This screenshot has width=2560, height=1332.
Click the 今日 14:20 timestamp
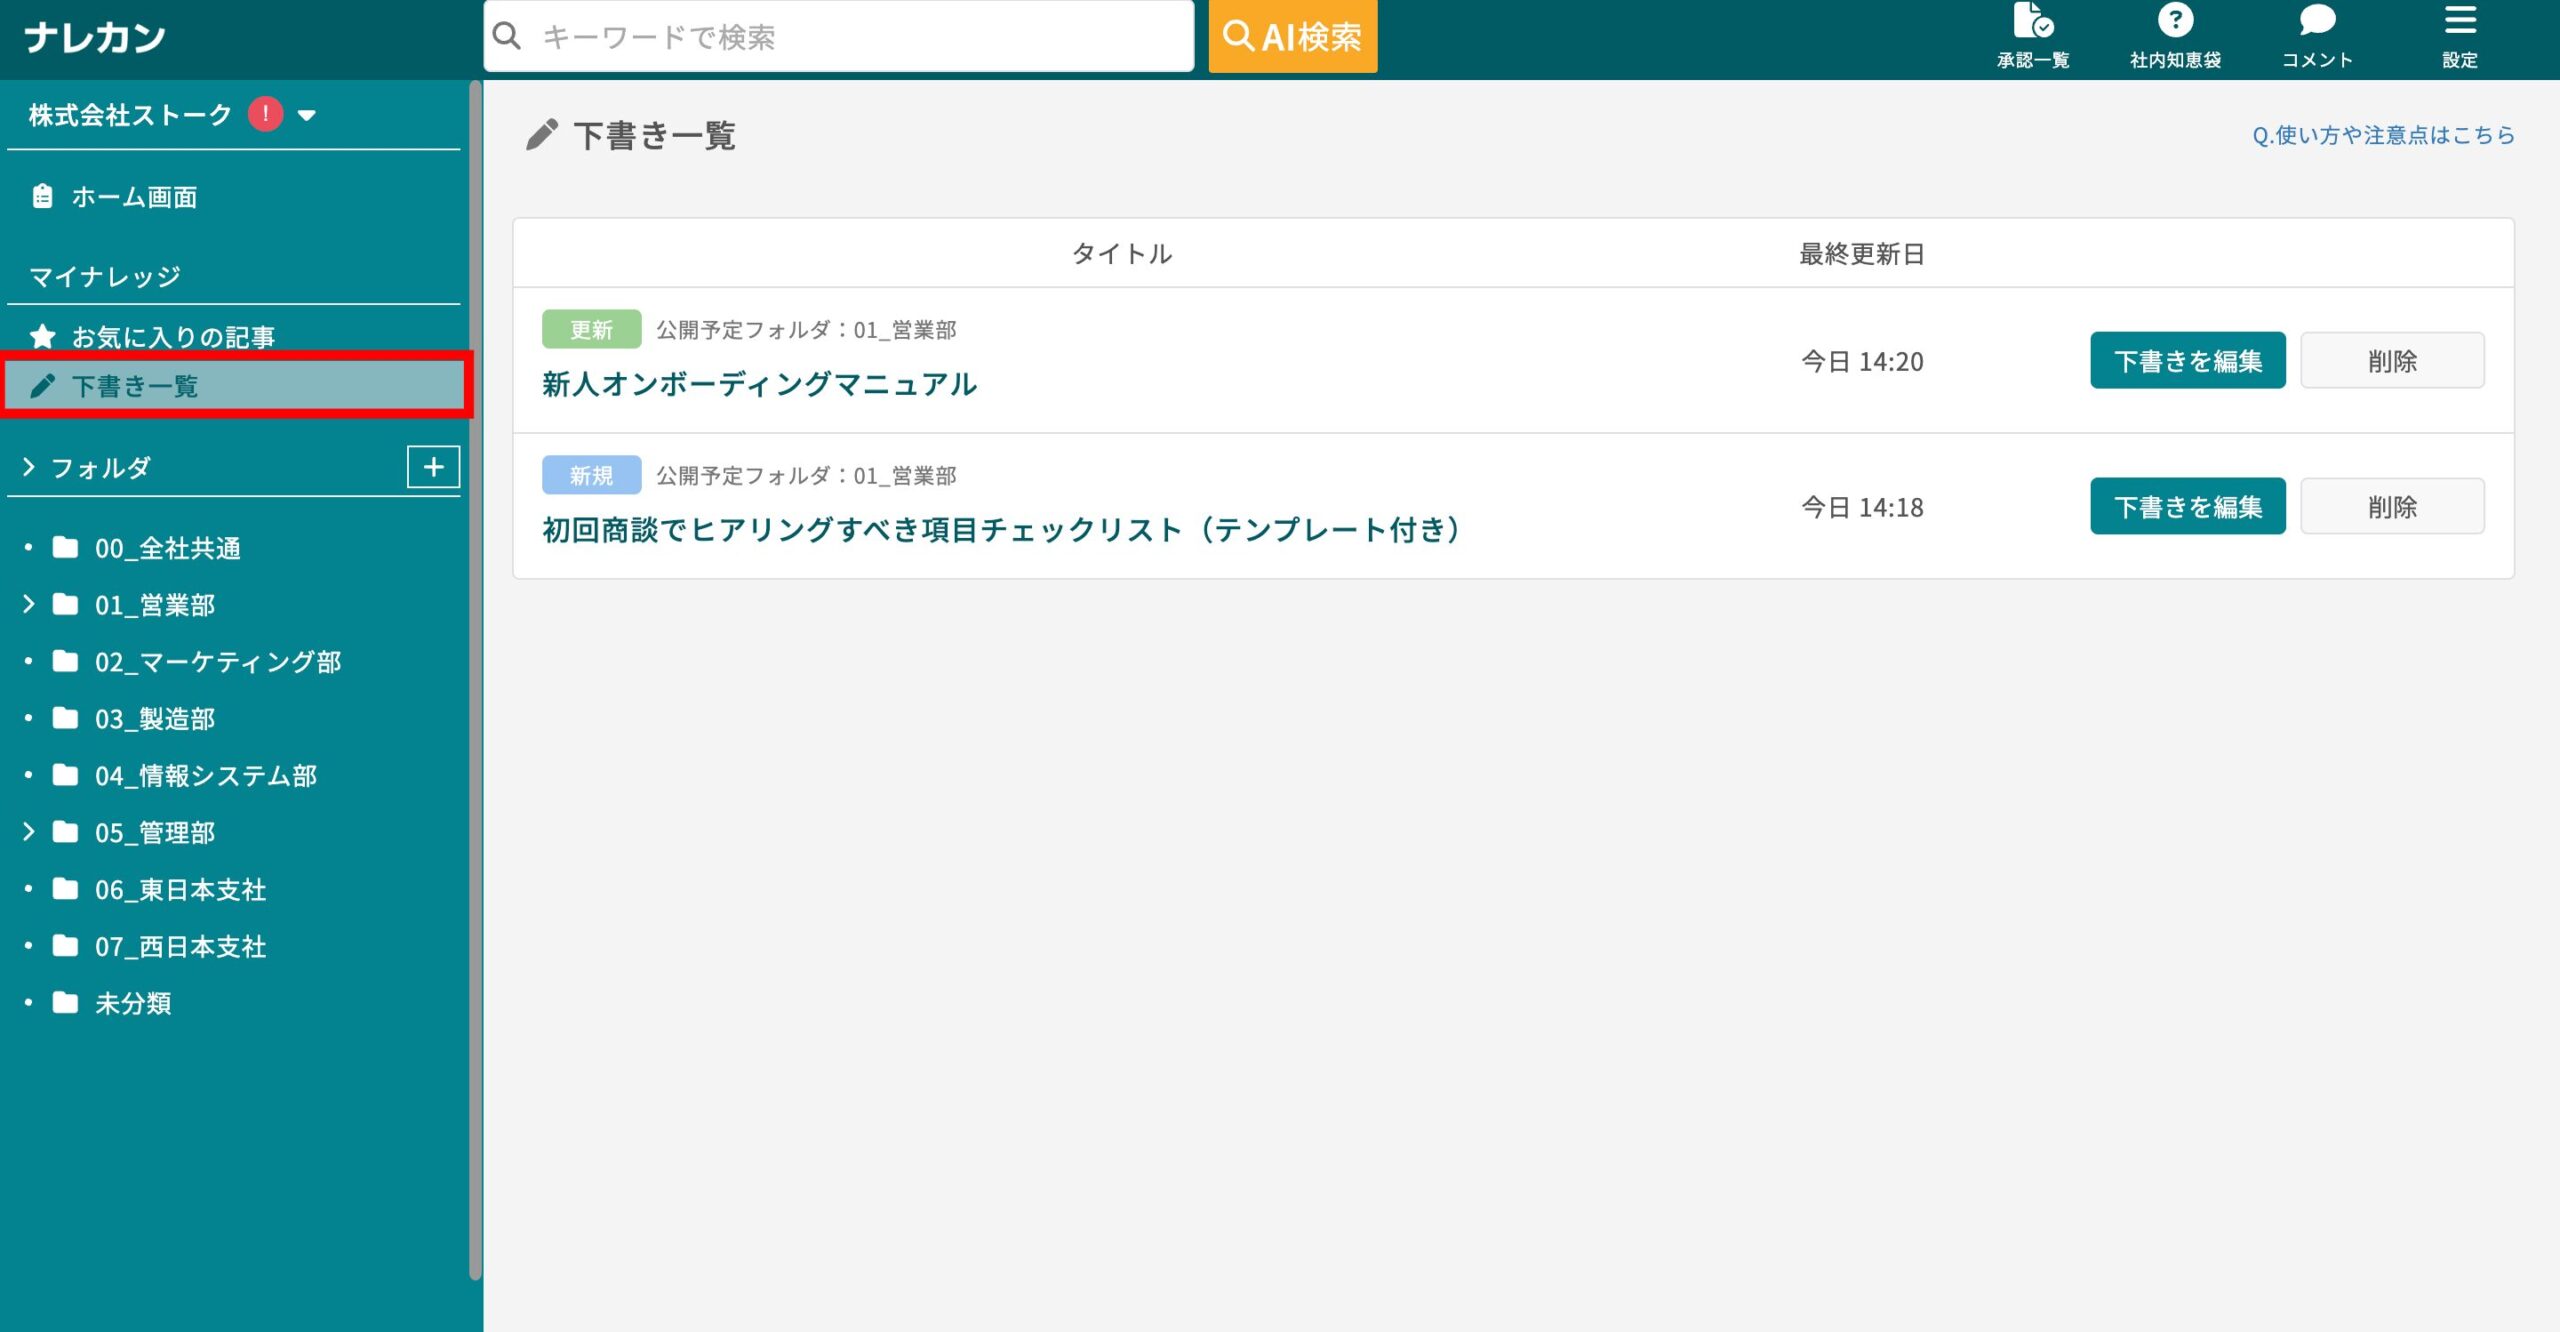(x=1862, y=361)
